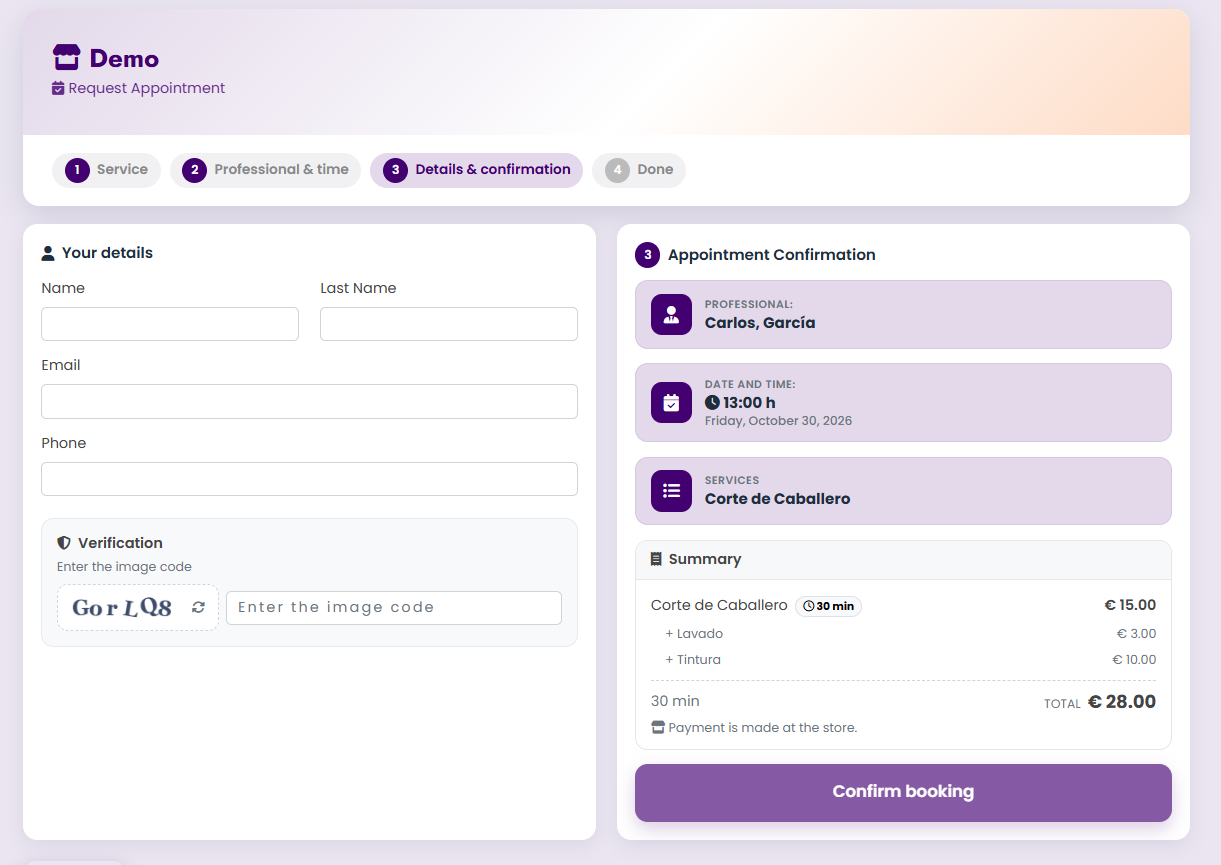Click into the Email field

(309, 401)
